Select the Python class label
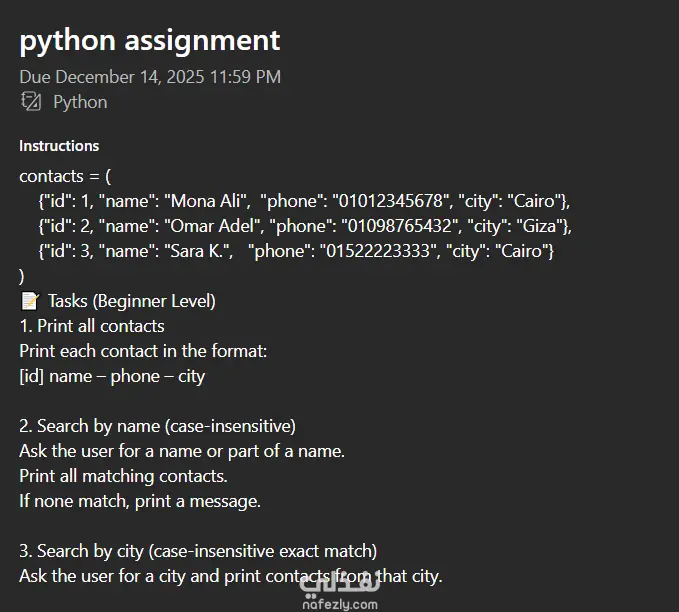This screenshot has width=679, height=612. pyautogui.click(x=80, y=102)
